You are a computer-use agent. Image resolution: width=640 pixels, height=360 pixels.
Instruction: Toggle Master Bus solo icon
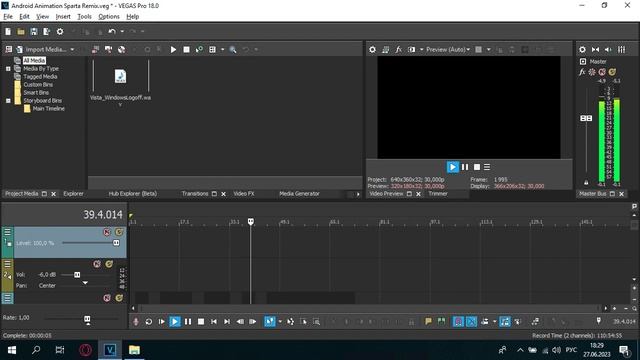coord(612,72)
